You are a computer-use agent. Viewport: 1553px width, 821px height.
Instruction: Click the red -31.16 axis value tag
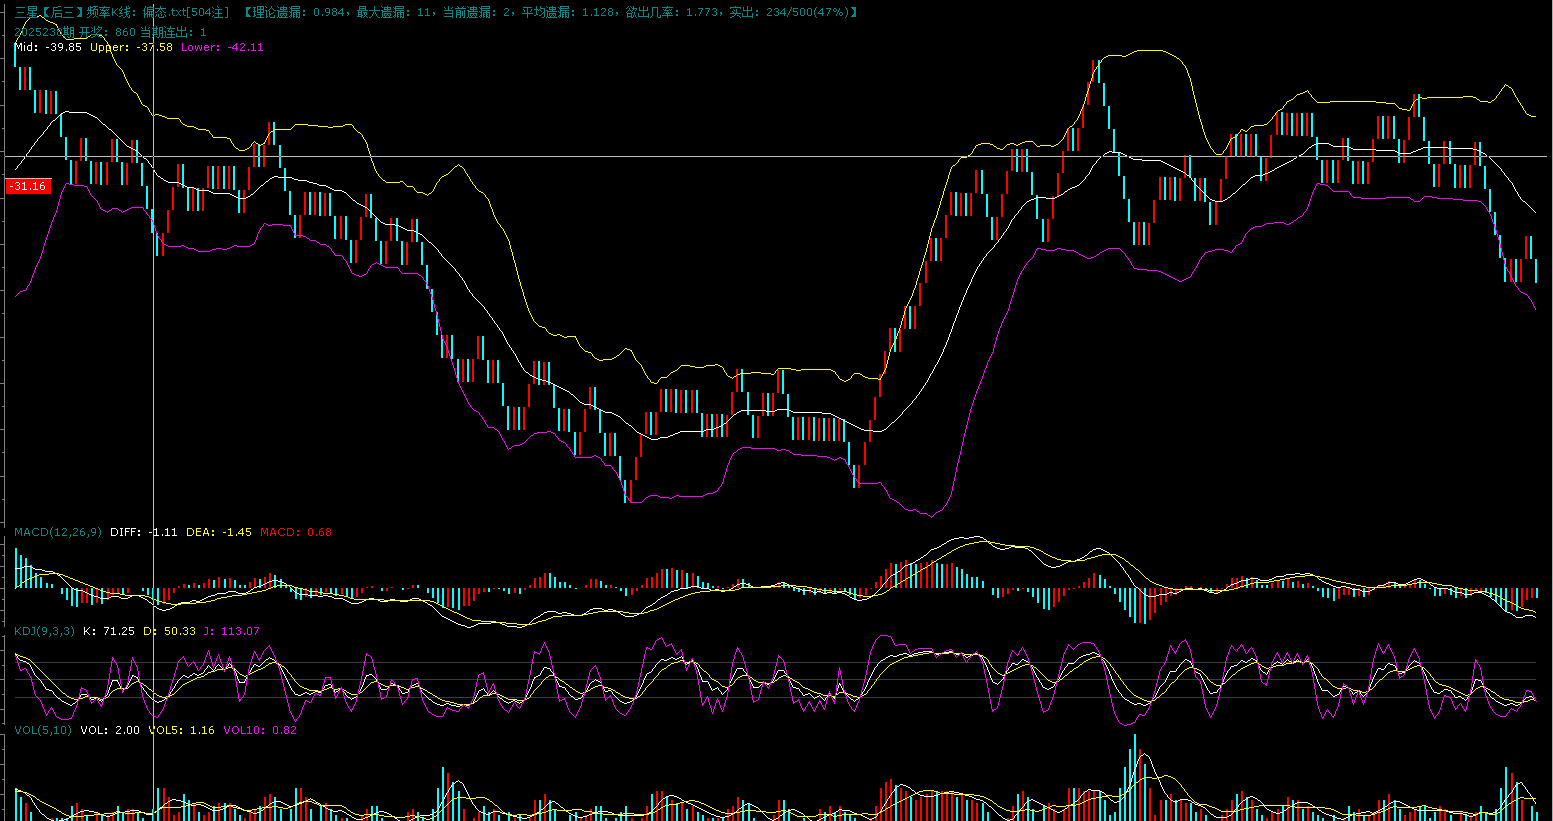click(28, 186)
